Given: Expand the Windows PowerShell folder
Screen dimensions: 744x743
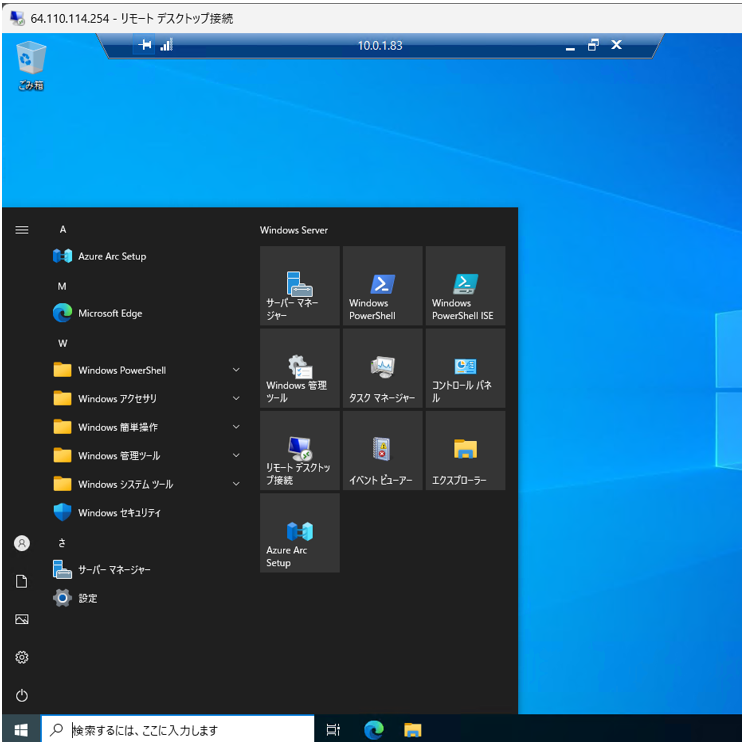Looking at the screenshot, I should 122,370.
